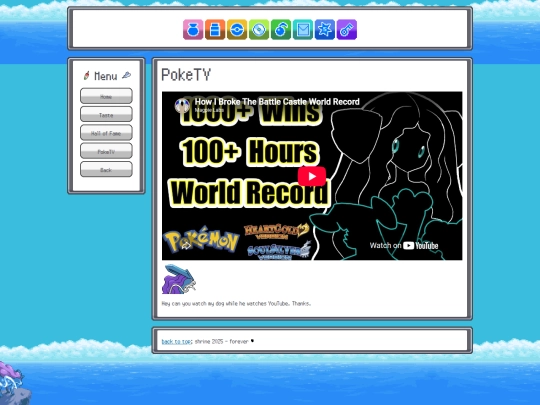Click the Suicune sprite below the video
Viewport: 540px width, 405px height.
tap(179, 279)
